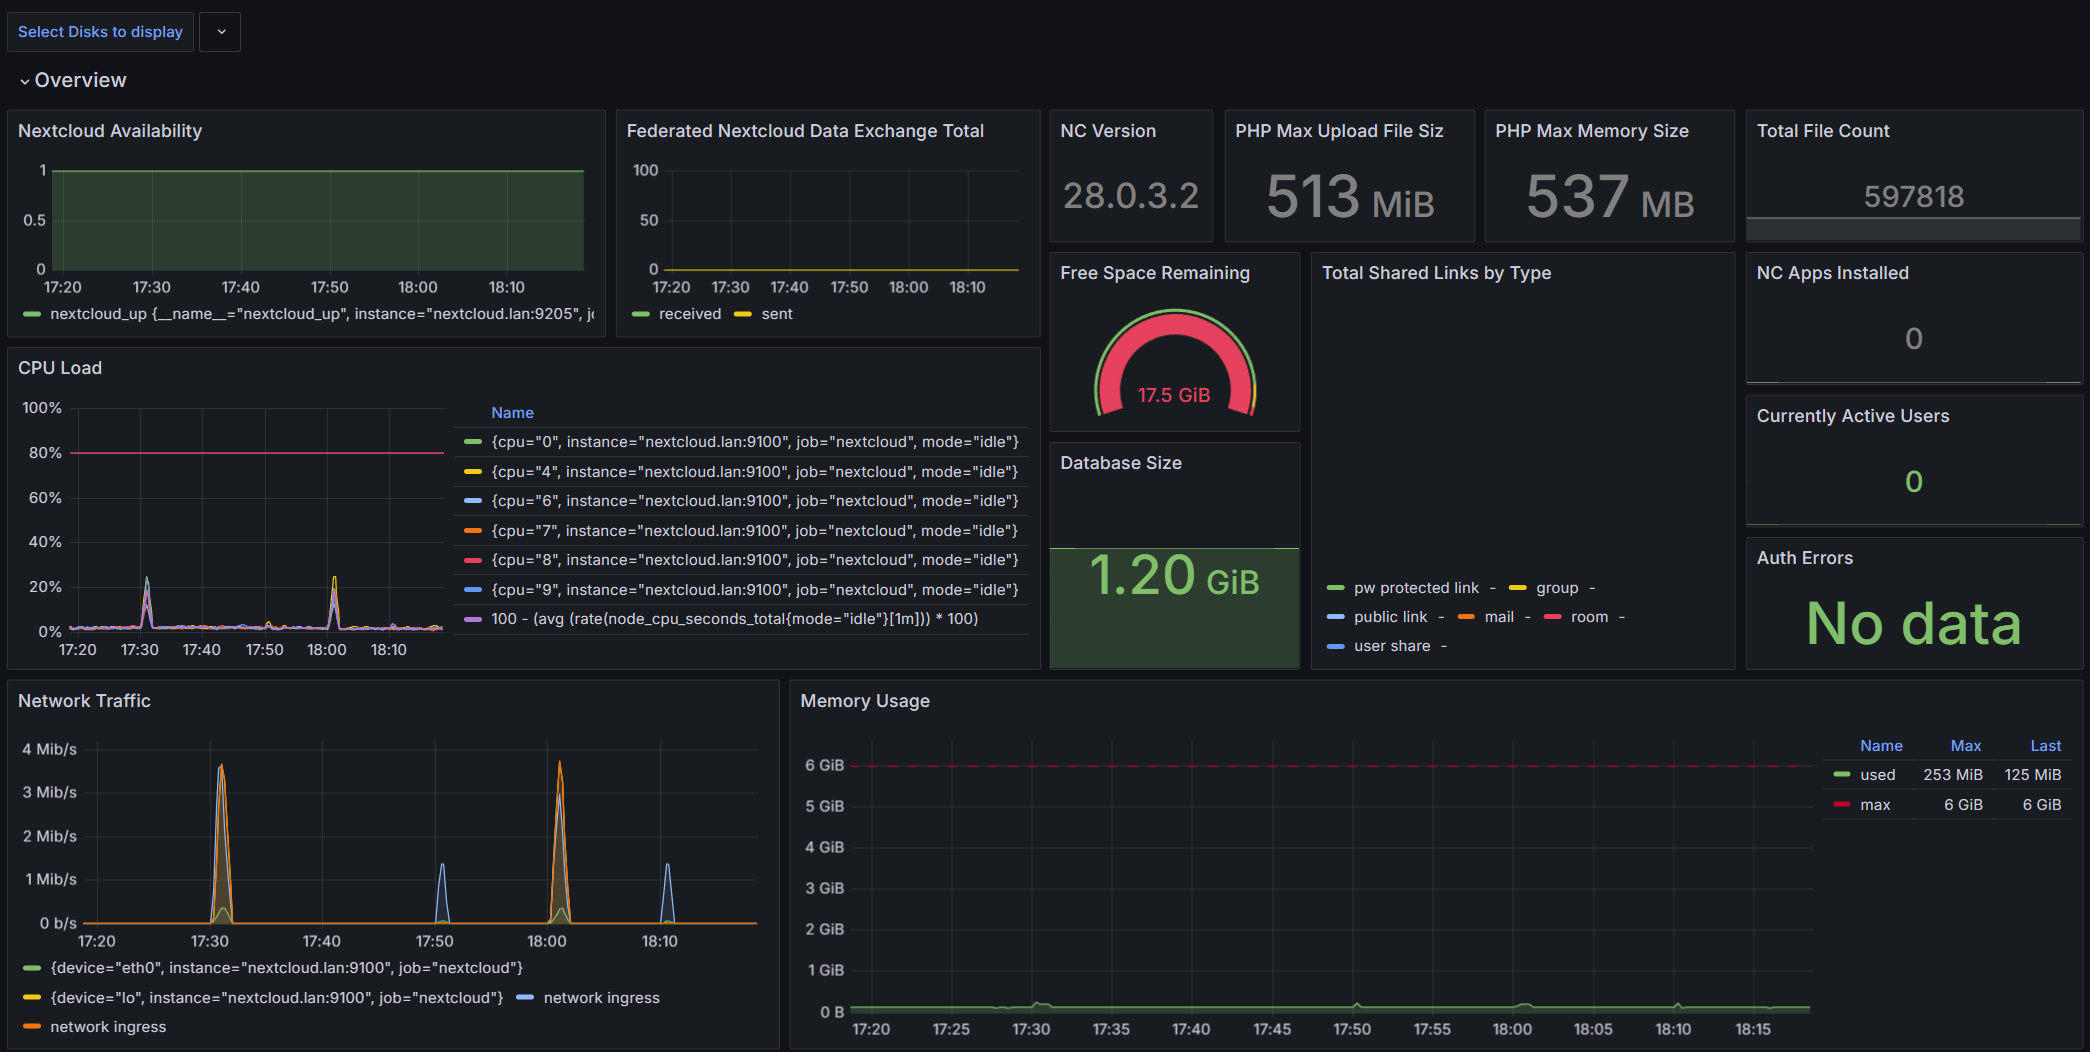Click the 537 MB memory size value
The width and height of the screenshot is (2090, 1052).
coord(1610,197)
